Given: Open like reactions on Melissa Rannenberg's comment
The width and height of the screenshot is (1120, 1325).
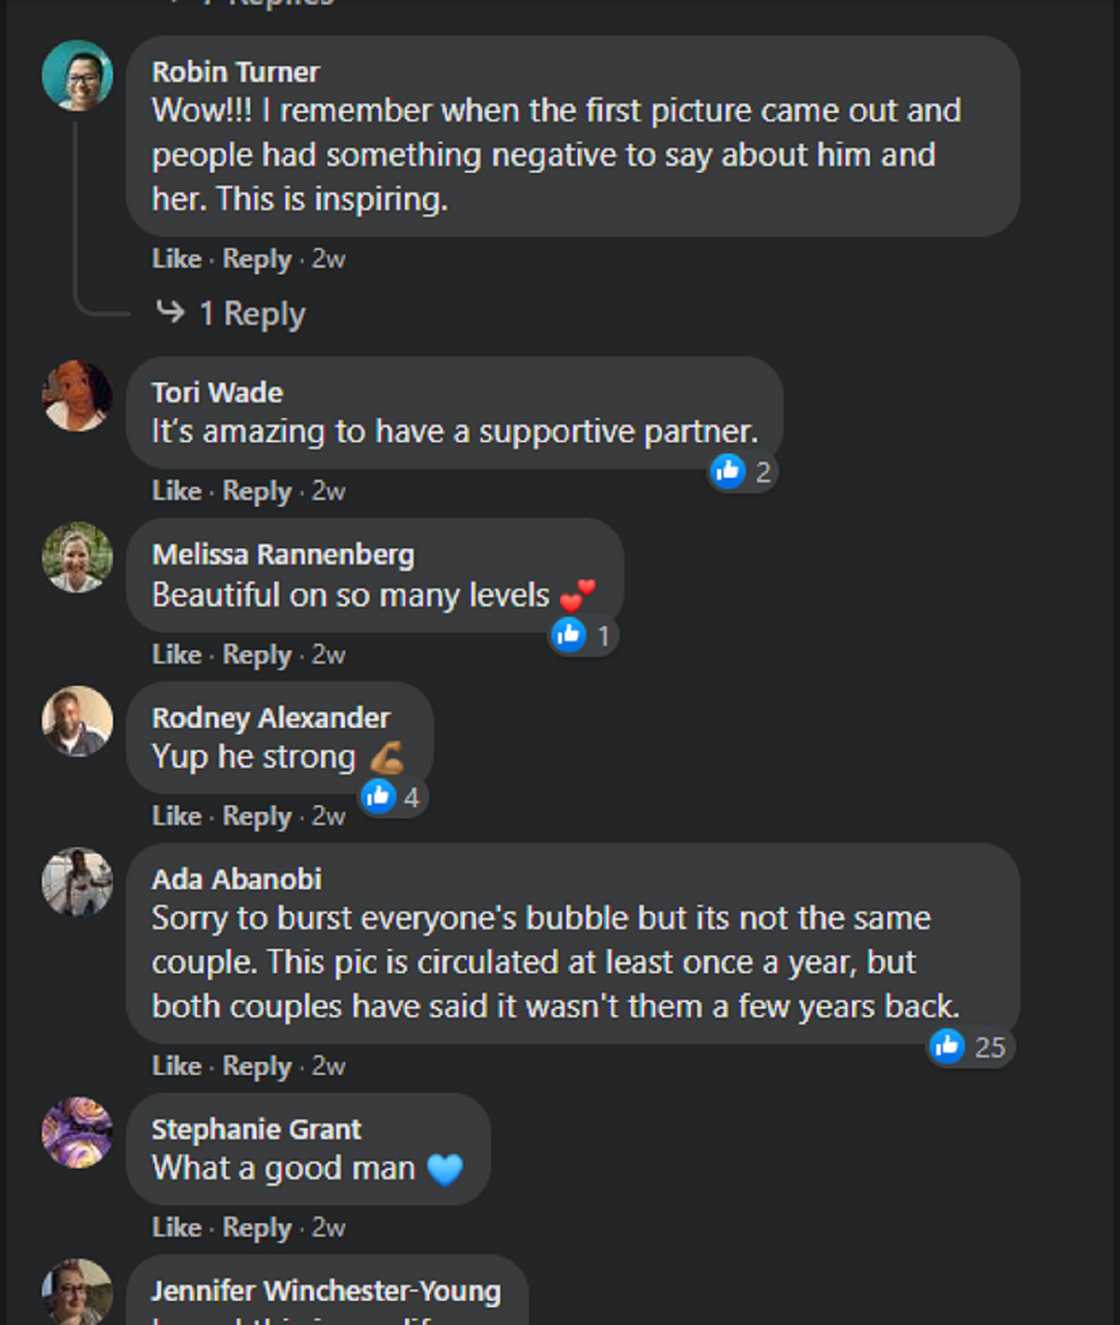Looking at the screenshot, I should point(583,636).
